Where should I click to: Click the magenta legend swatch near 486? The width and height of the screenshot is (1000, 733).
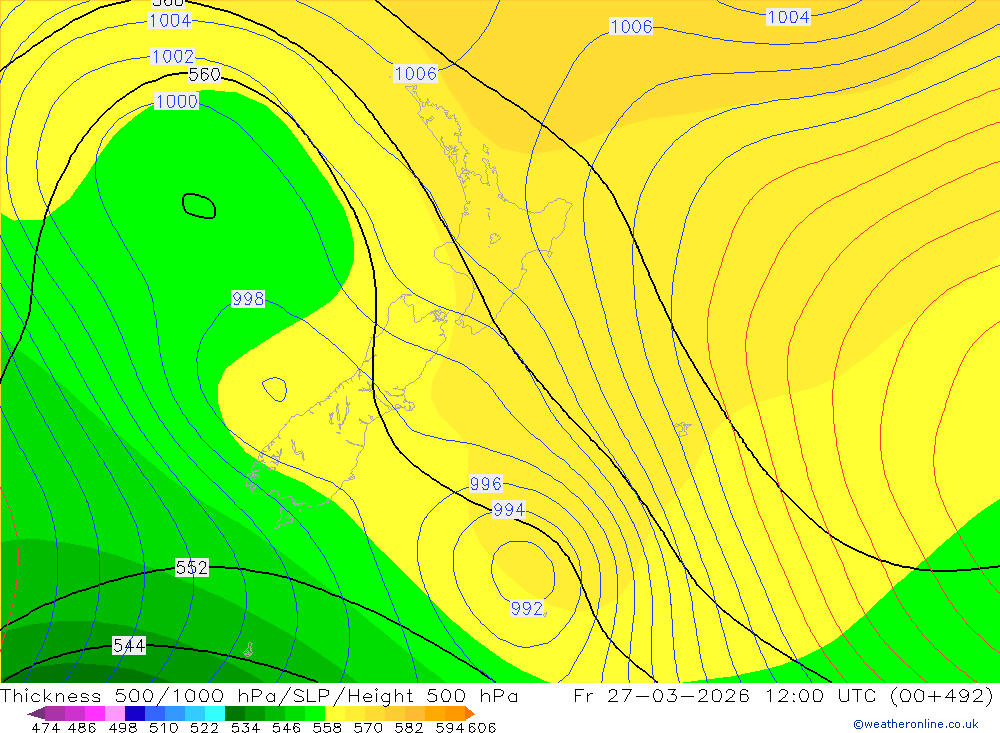tap(94, 713)
